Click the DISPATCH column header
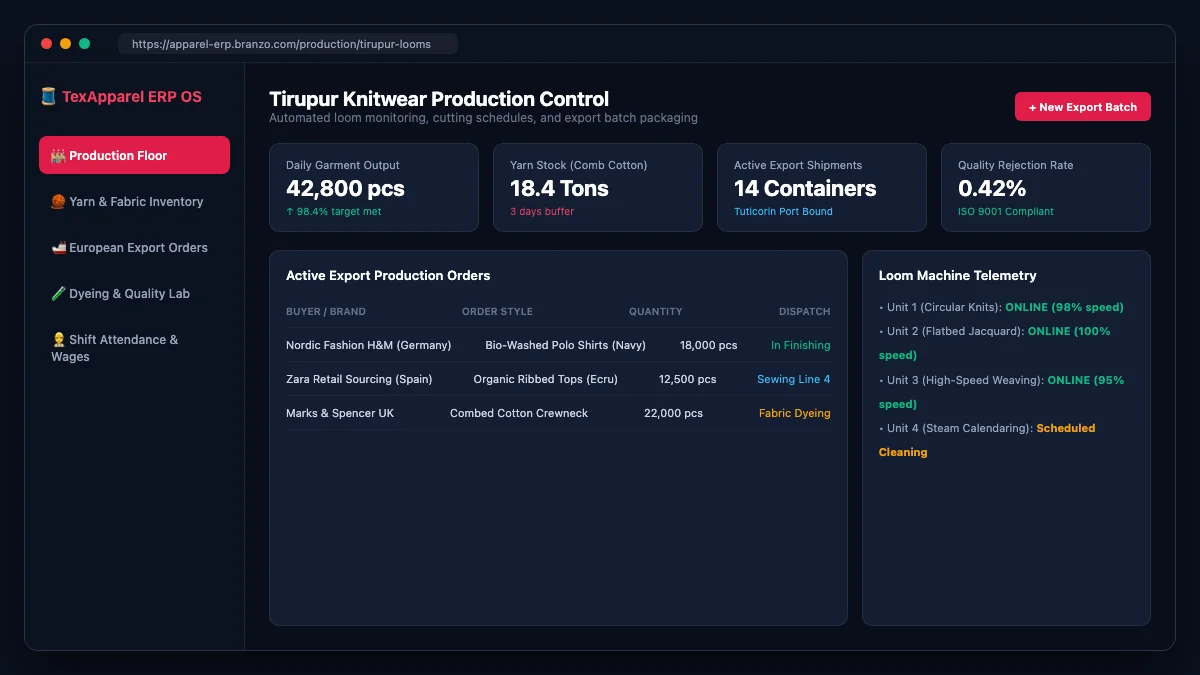 [805, 312]
